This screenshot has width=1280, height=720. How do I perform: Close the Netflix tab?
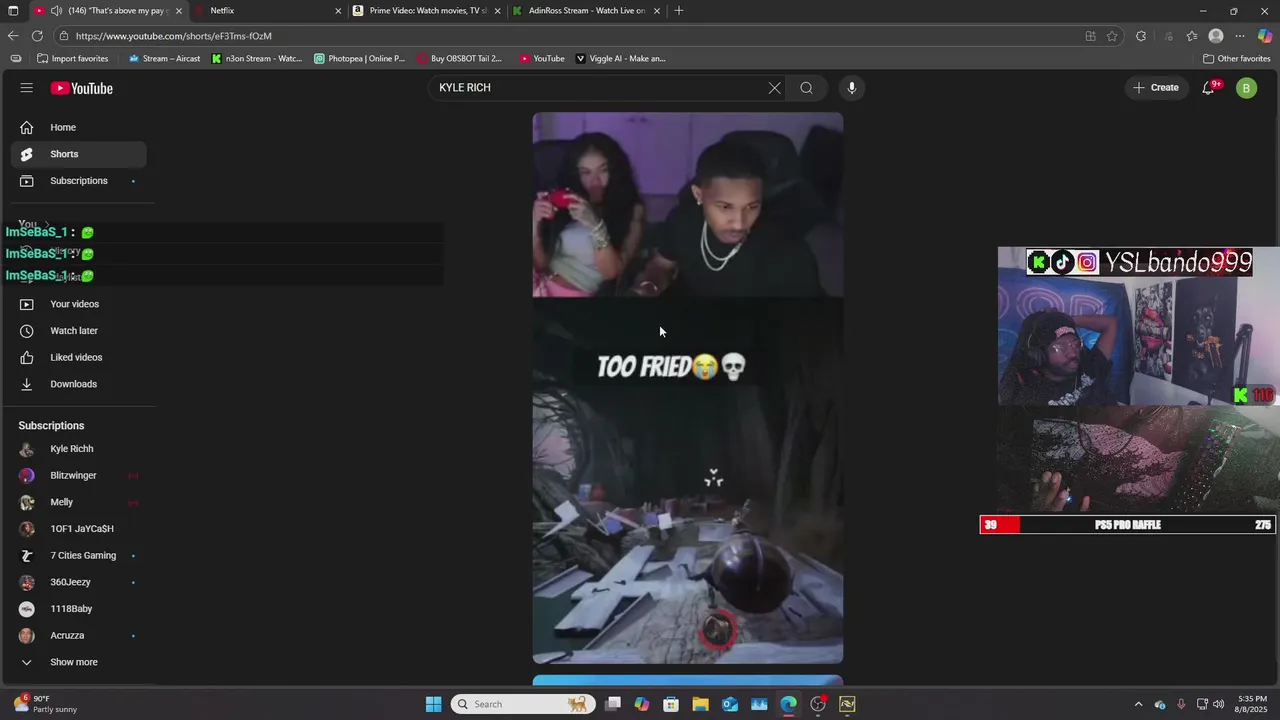point(338,11)
